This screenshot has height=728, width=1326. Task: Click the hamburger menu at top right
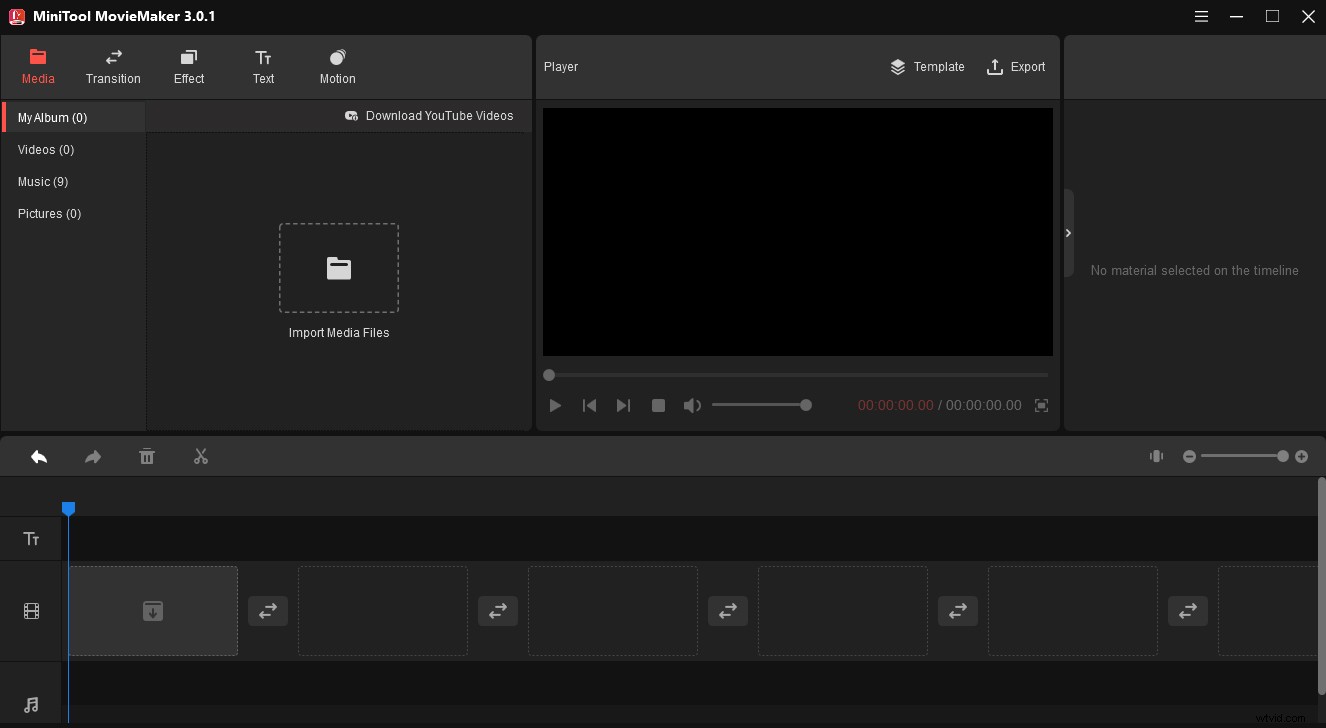coord(1201,16)
